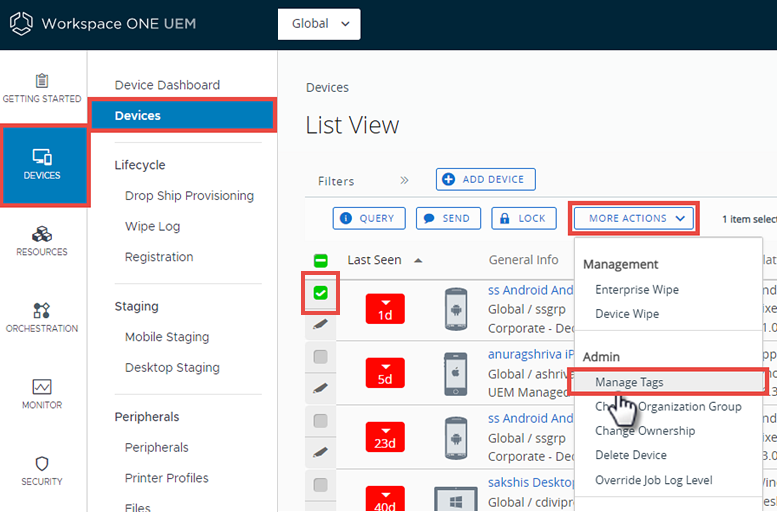Viewport: 777px width, 512px height.
Task: Click the red 40d last seen badge
Action: click(x=385, y=499)
